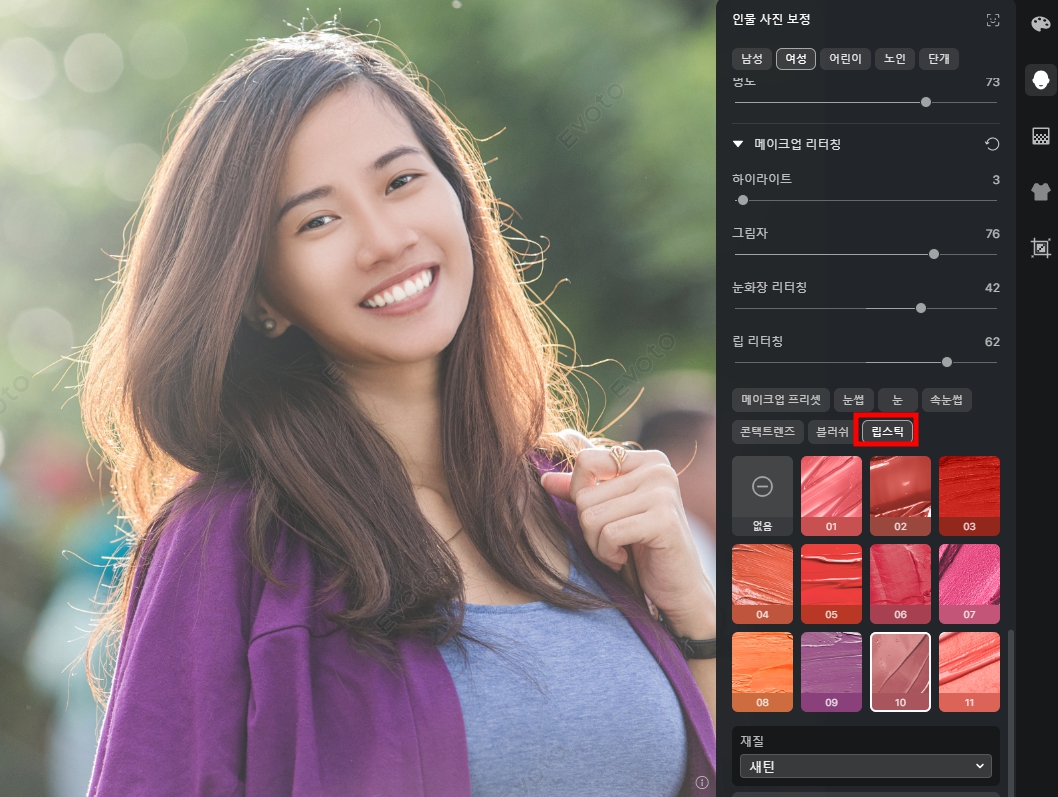Apply lipstick swatch 07
This screenshot has height=797, width=1058.
[969, 584]
